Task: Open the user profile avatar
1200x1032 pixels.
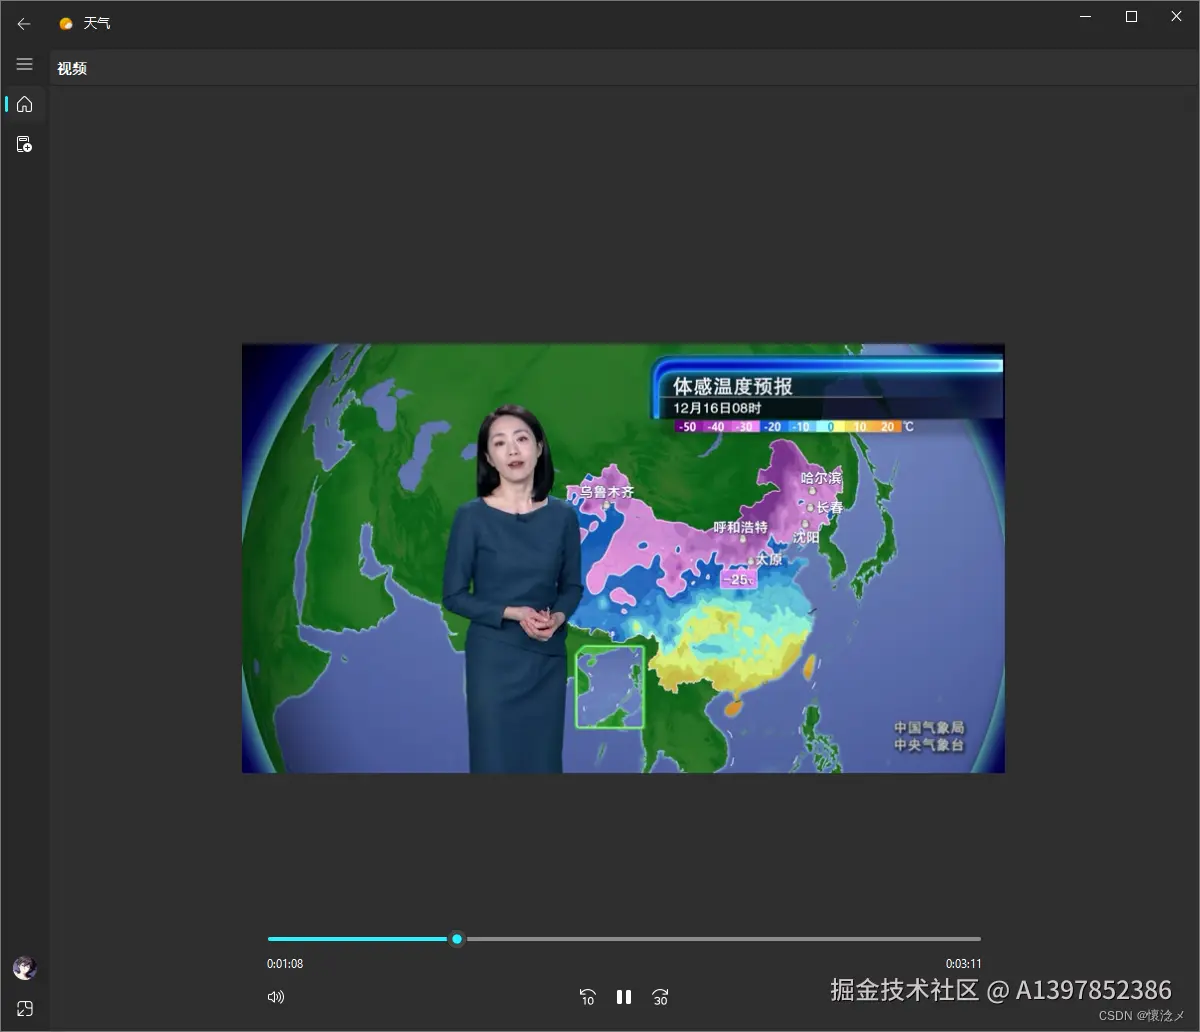Action: 24,967
